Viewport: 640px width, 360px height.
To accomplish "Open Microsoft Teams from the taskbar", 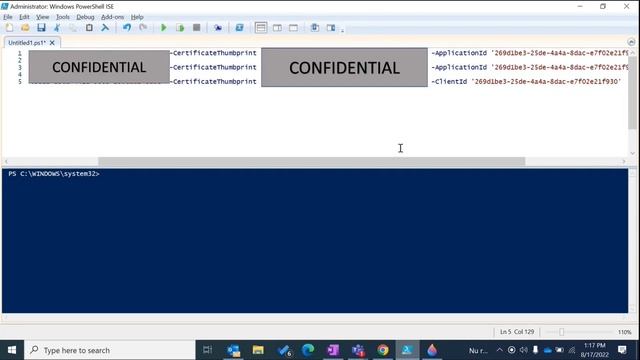I will point(358,350).
